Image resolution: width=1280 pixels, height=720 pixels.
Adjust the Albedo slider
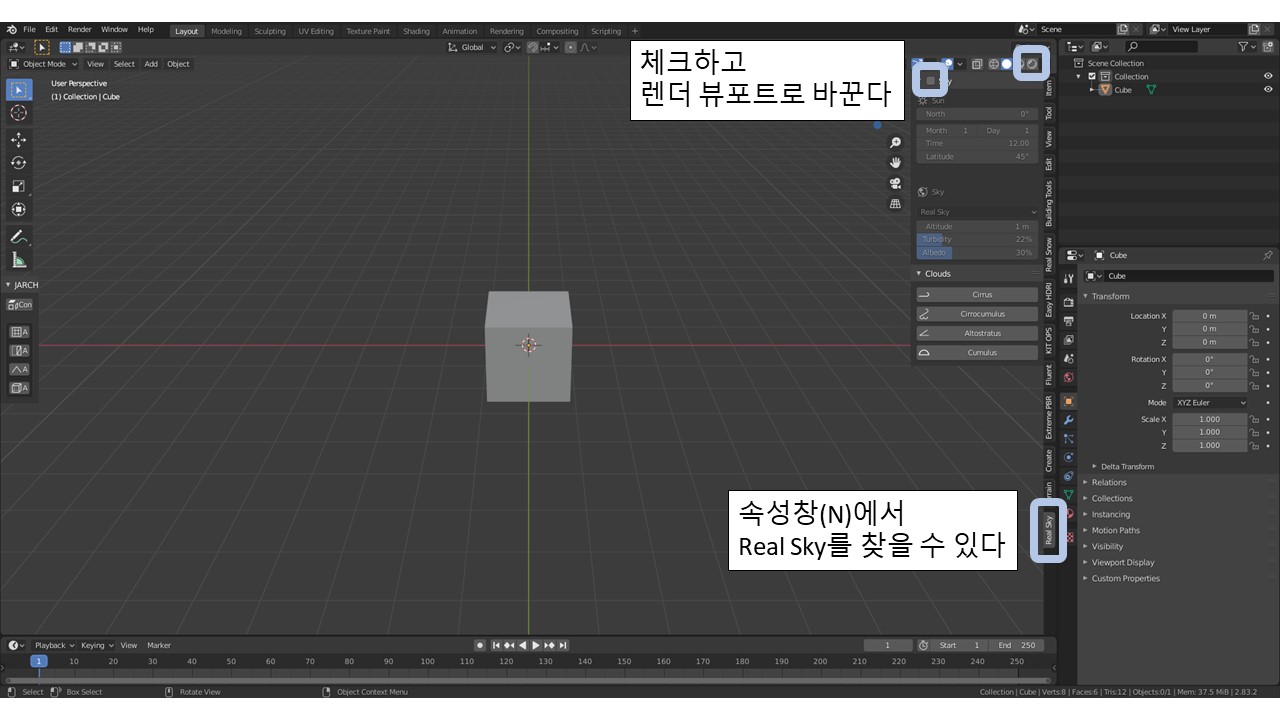coord(978,253)
